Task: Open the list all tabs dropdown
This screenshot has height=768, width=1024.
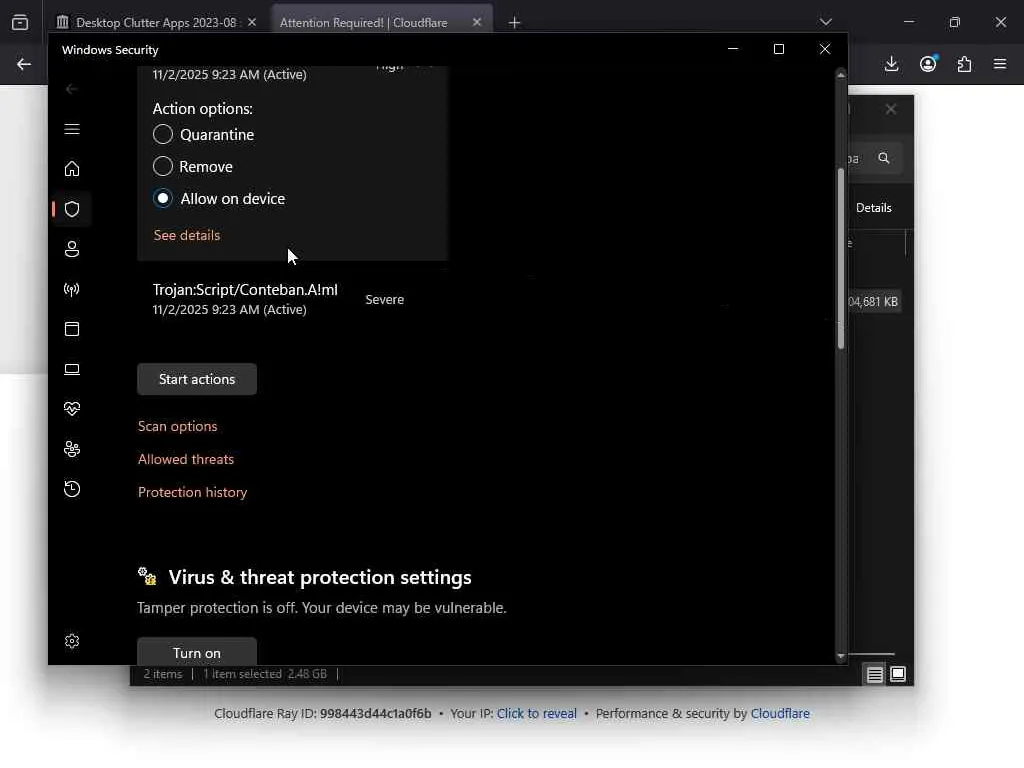Action: point(825,22)
